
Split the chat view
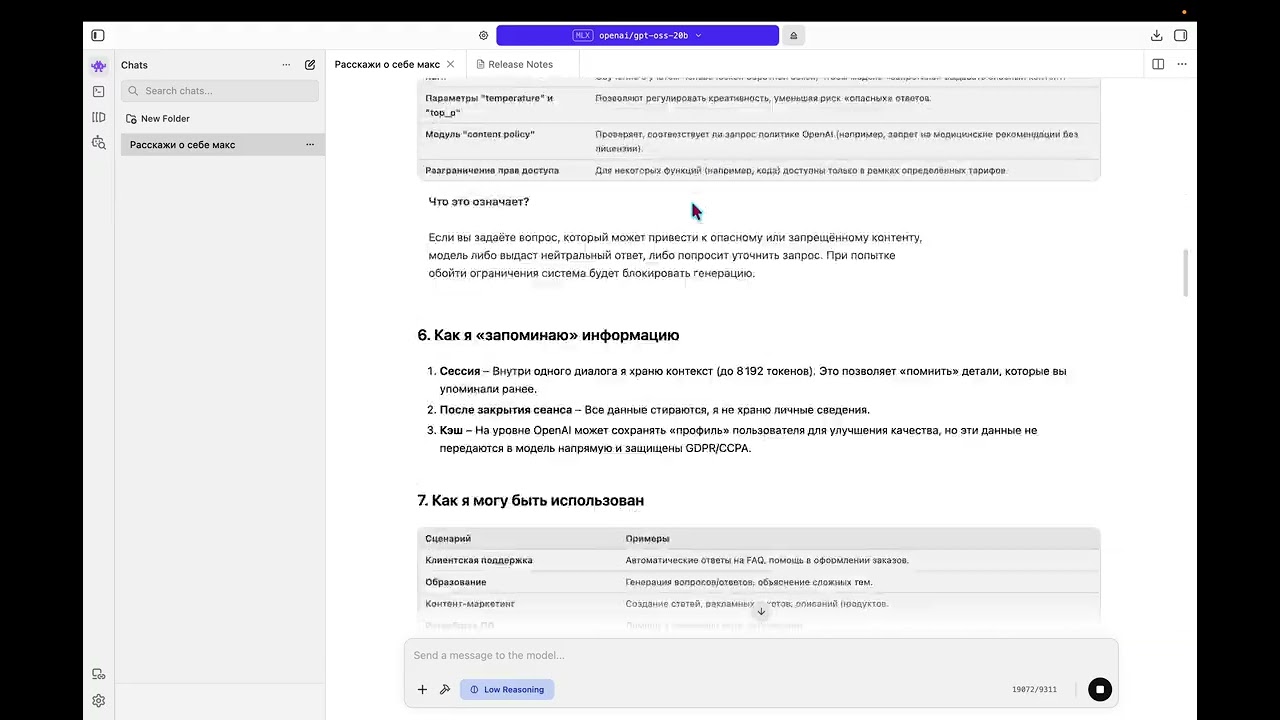(x=1158, y=64)
